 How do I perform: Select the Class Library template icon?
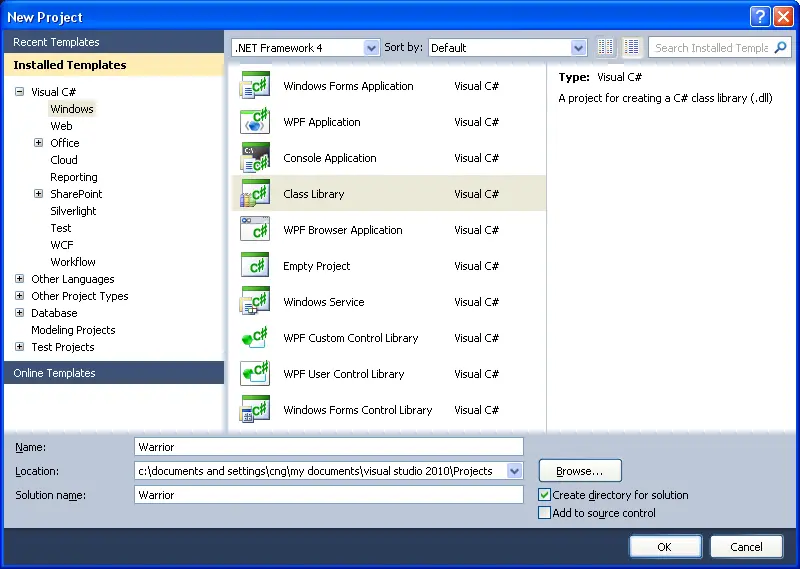click(255, 193)
